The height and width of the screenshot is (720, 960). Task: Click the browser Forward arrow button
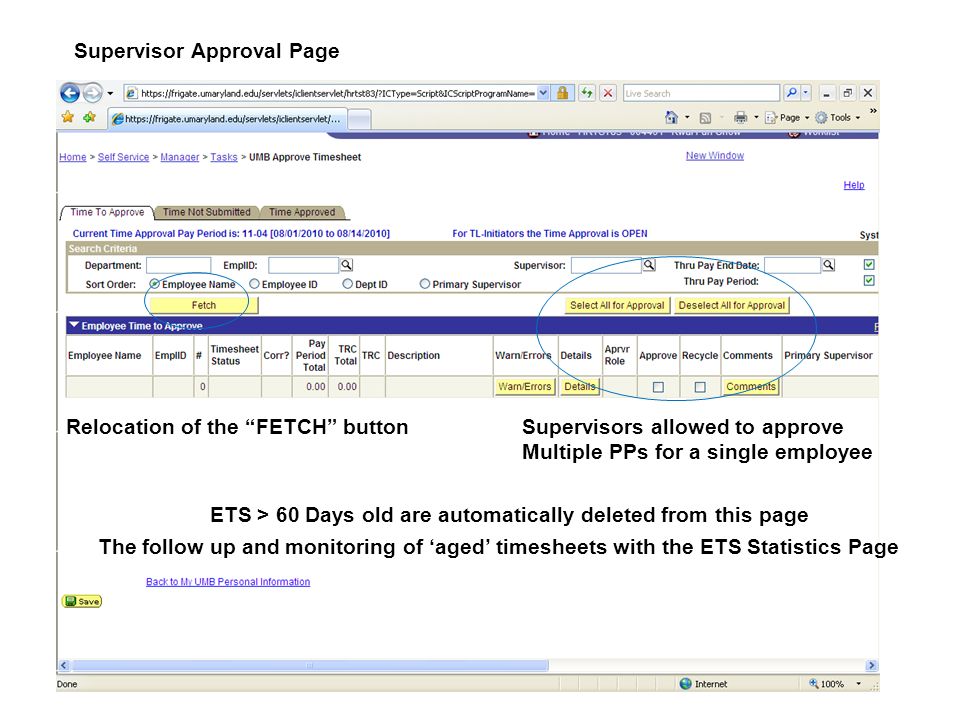pyautogui.click(x=92, y=93)
